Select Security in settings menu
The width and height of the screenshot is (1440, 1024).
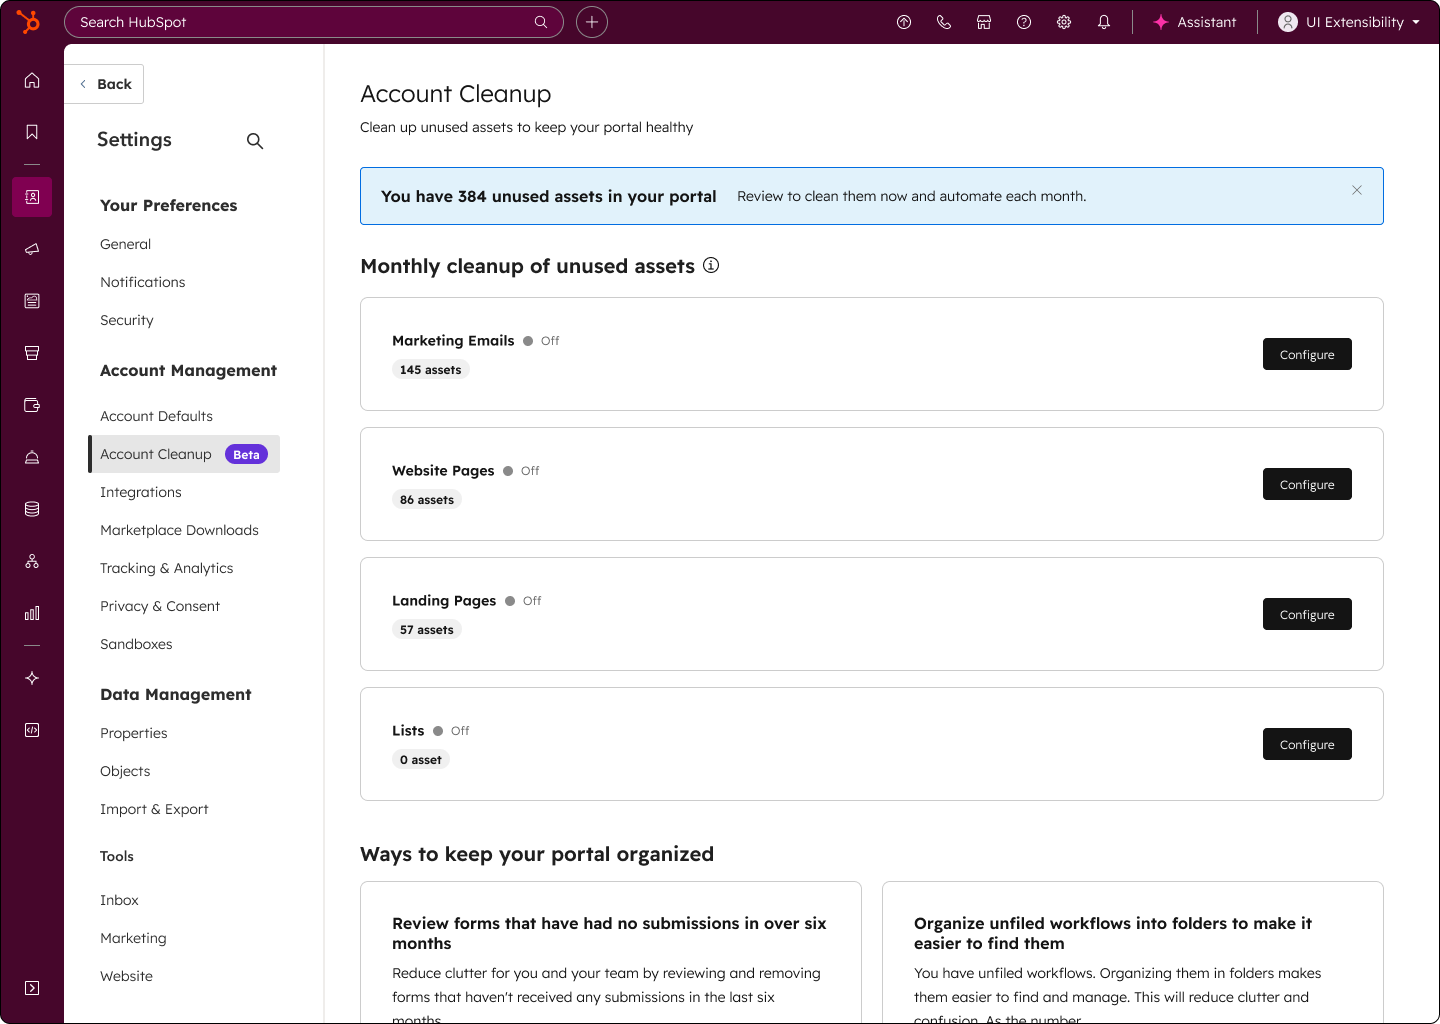tap(127, 320)
